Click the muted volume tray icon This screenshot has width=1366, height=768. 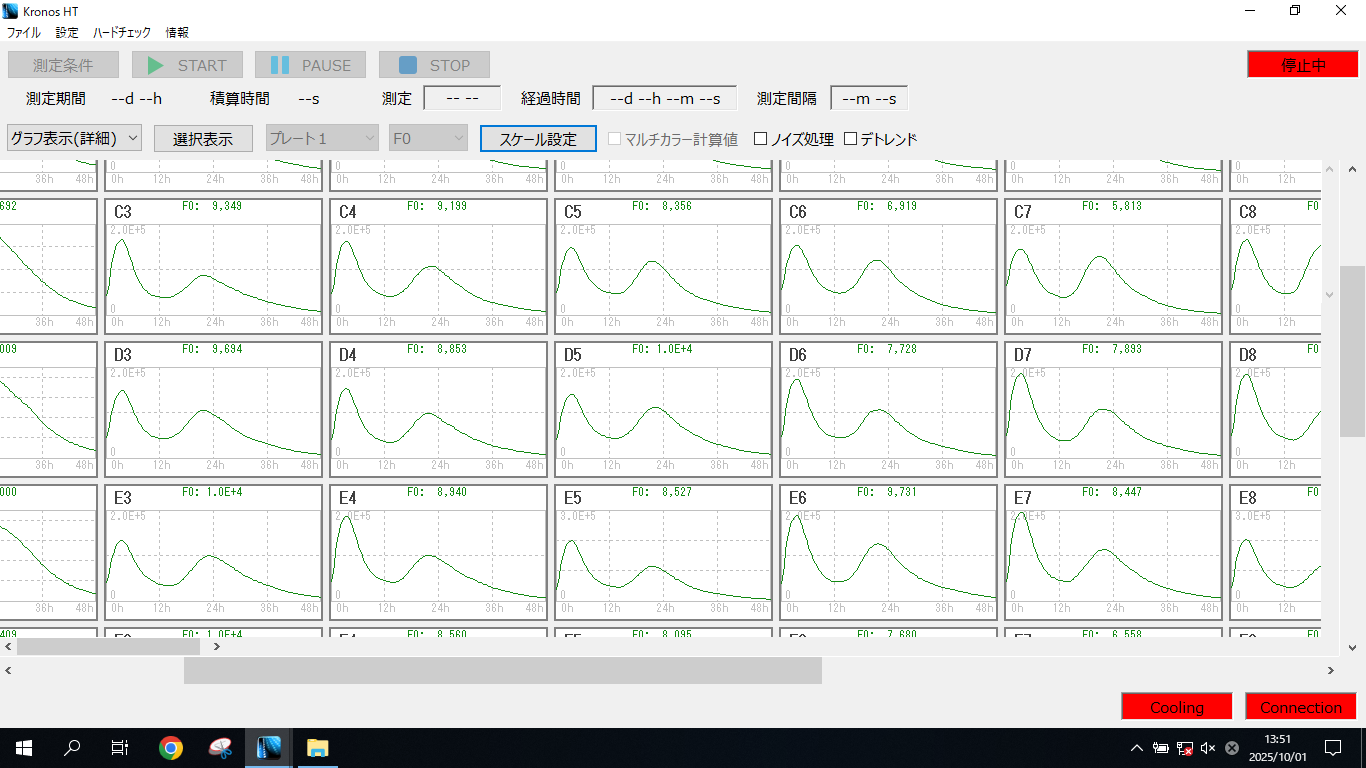(x=1208, y=748)
